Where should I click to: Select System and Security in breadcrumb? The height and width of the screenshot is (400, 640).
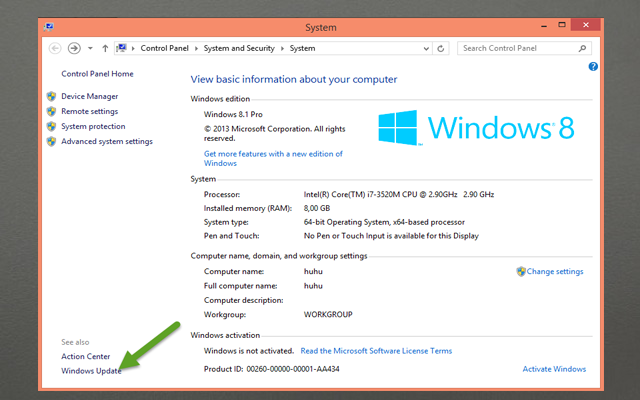pyautogui.click(x=240, y=48)
